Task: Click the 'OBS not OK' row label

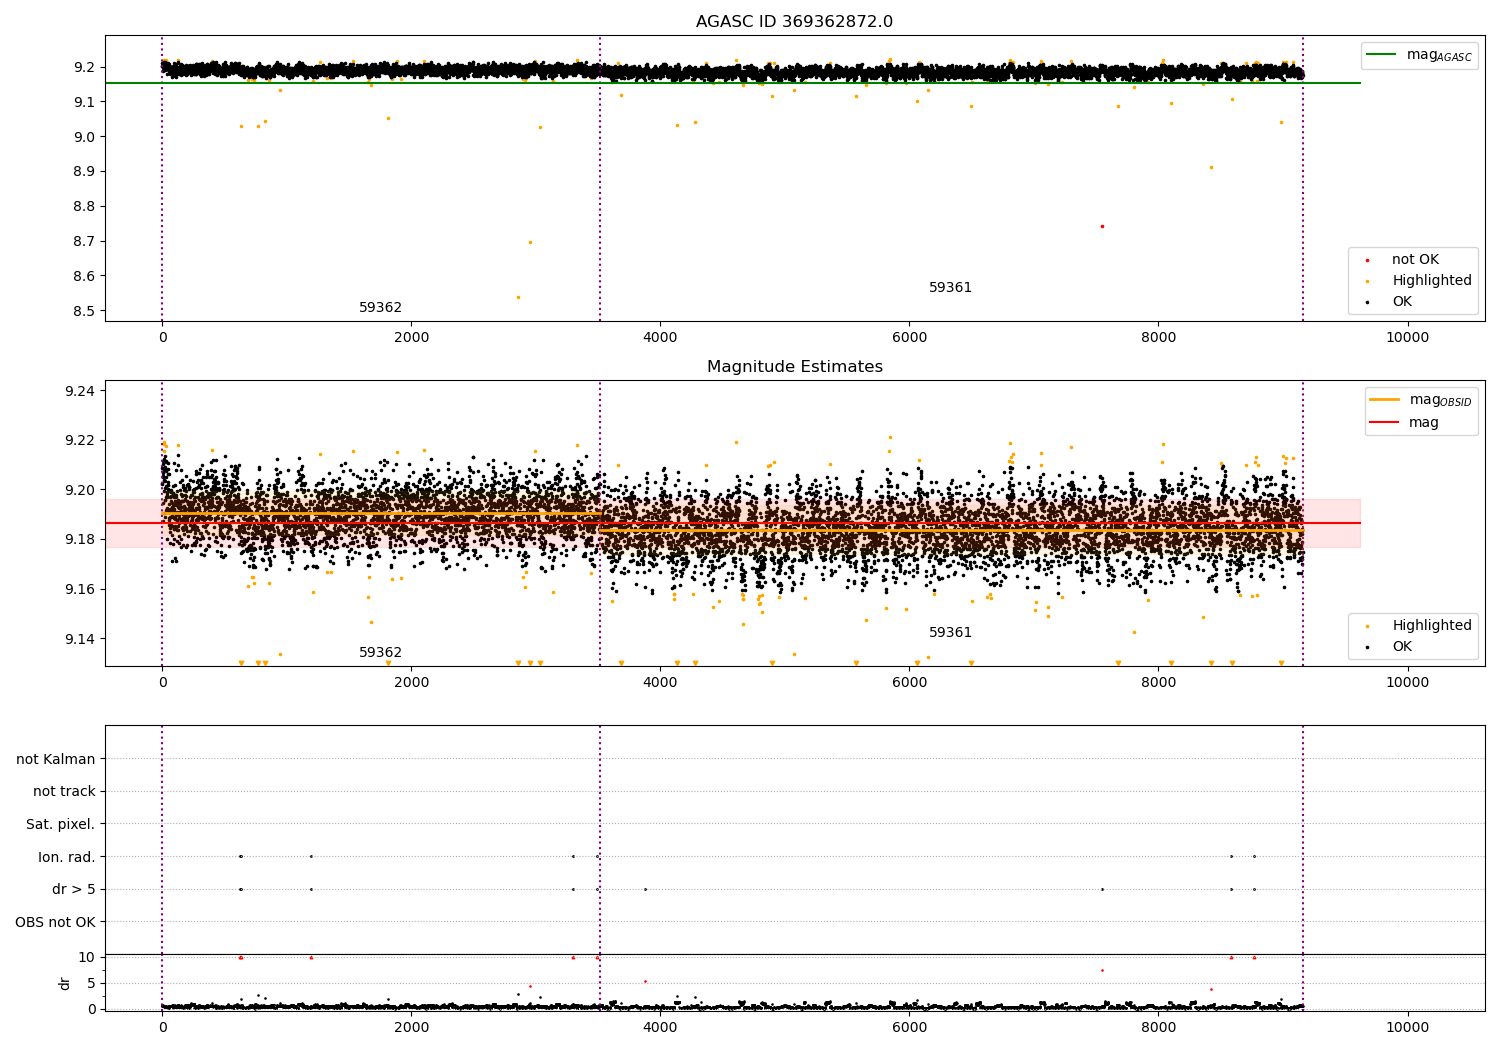Action: tap(55, 923)
